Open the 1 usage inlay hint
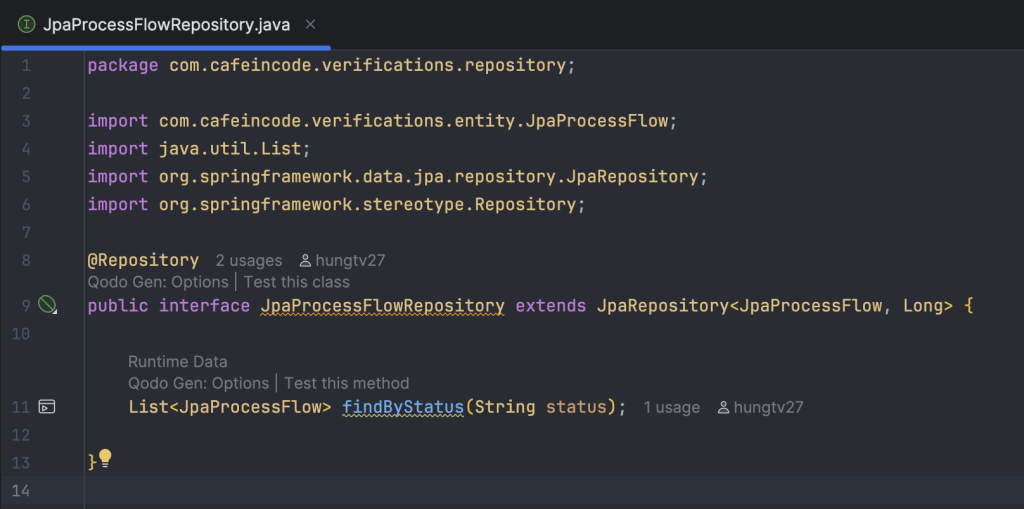 (x=671, y=408)
